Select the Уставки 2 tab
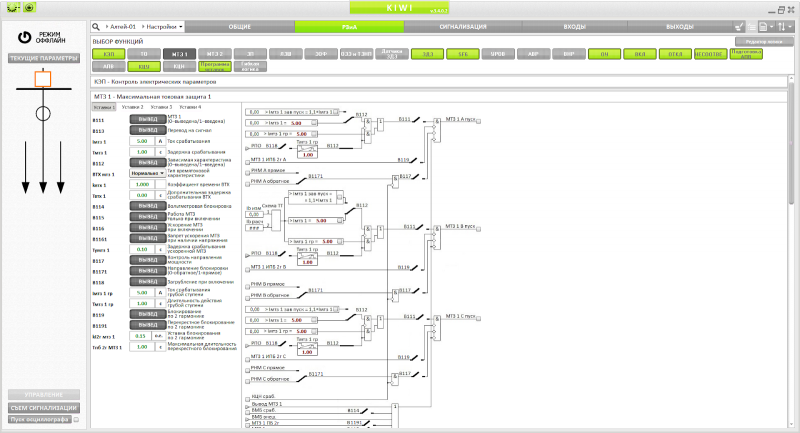 pyautogui.click(x=133, y=107)
